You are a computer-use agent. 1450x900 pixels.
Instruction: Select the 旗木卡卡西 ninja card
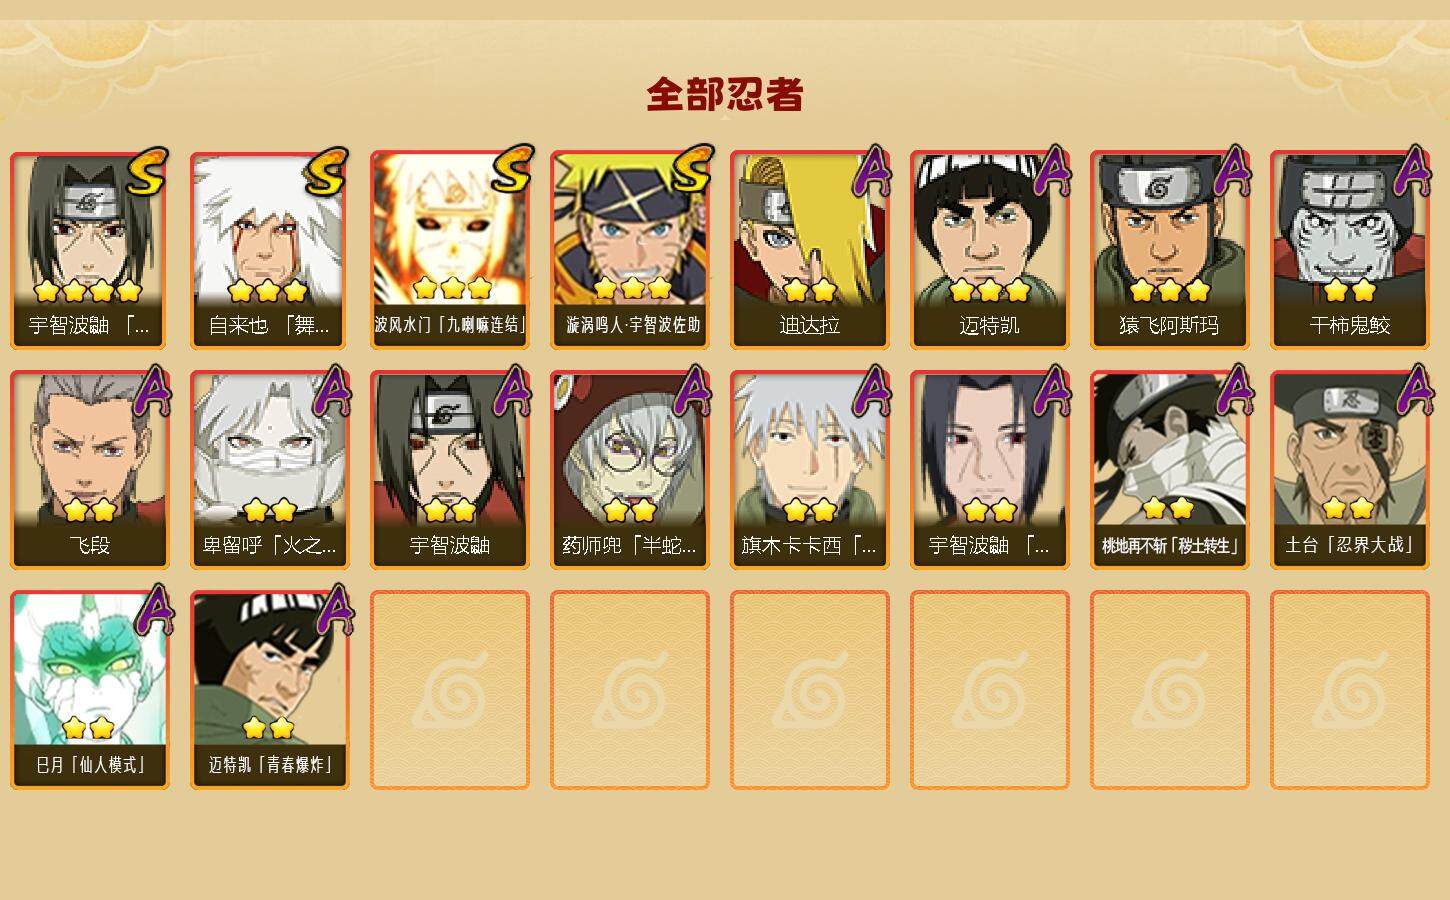click(809, 470)
